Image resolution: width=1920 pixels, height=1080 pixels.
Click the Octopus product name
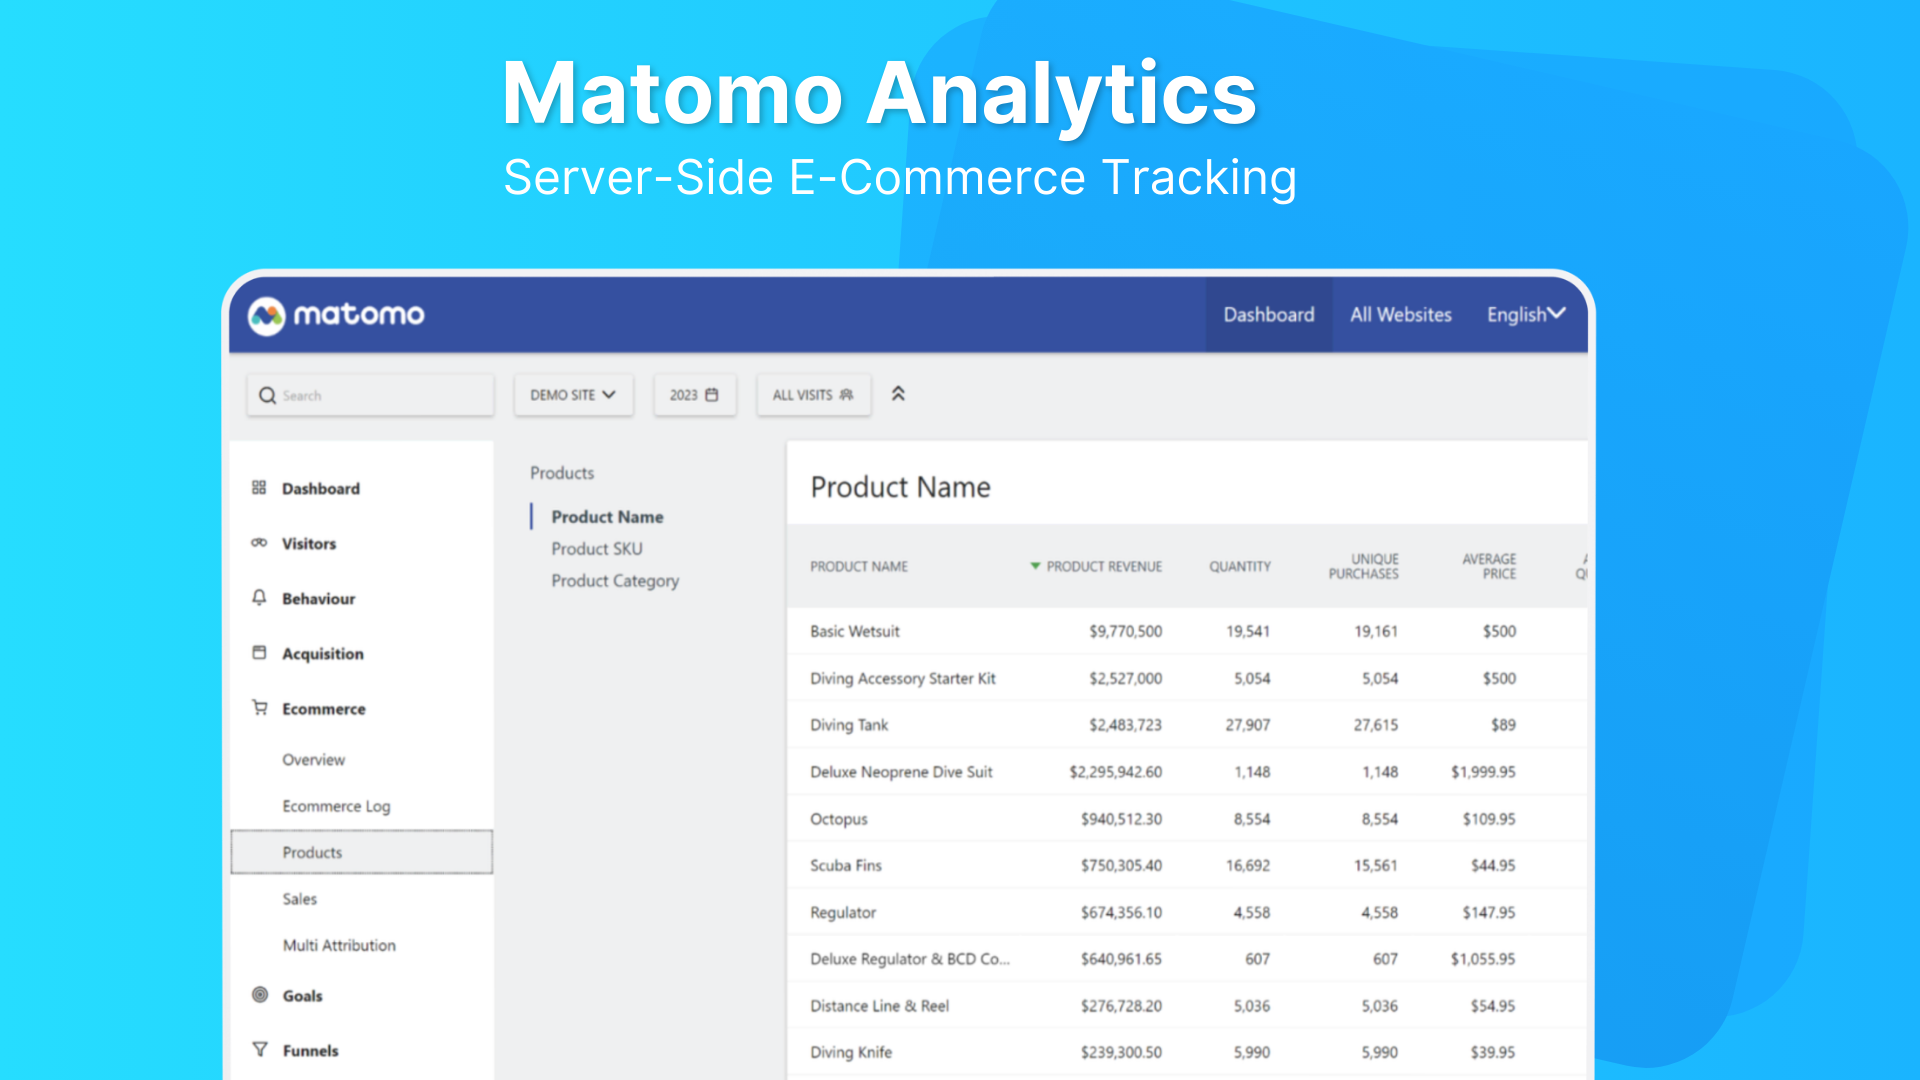tap(839, 819)
